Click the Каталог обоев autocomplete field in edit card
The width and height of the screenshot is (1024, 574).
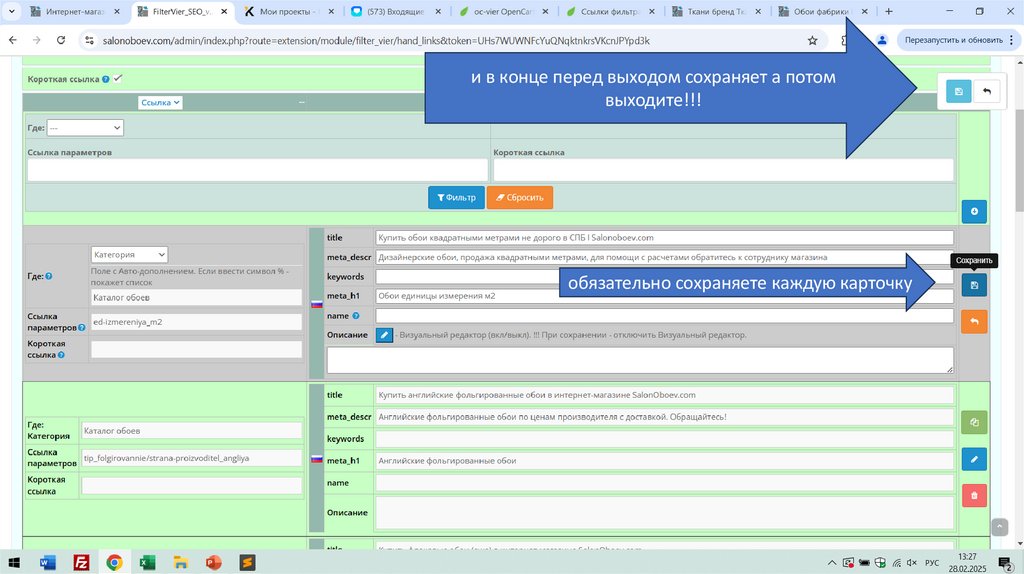[197, 298]
